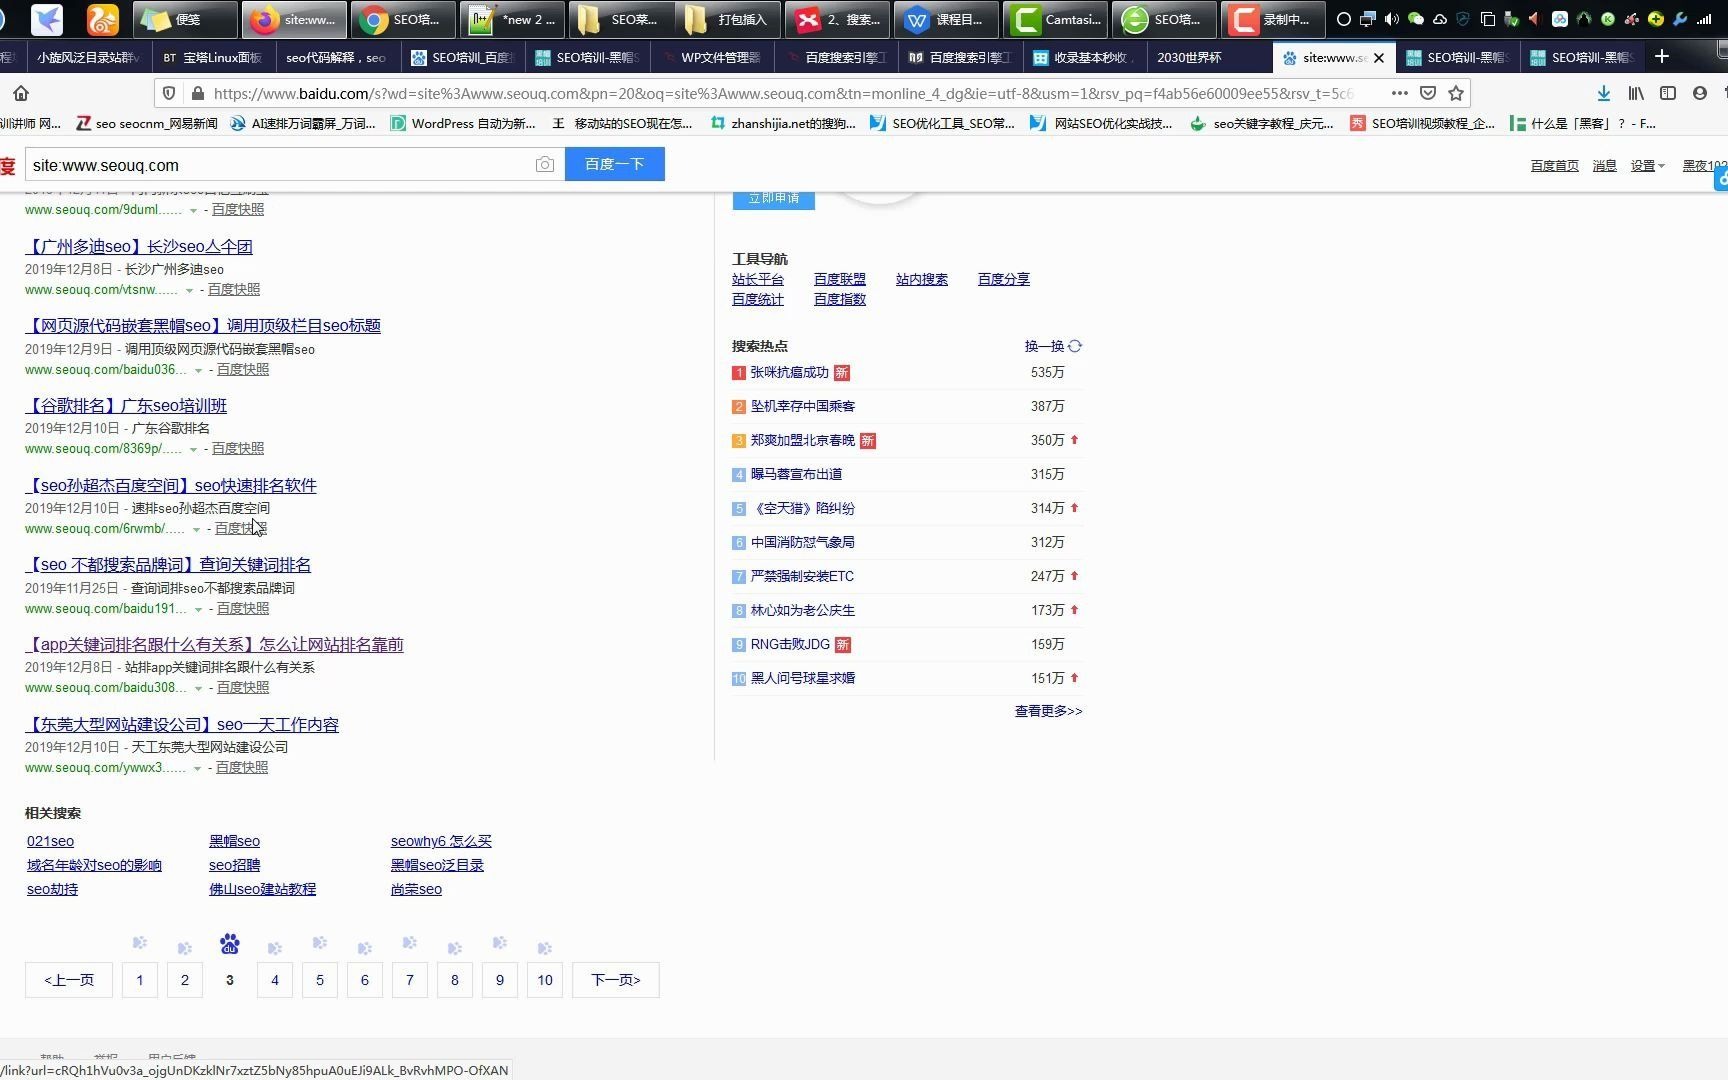The image size is (1728, 1080).
Task: Expand dropdown arrow beside www.seouq.com/8369p result
Action: (x=193, y=449)
